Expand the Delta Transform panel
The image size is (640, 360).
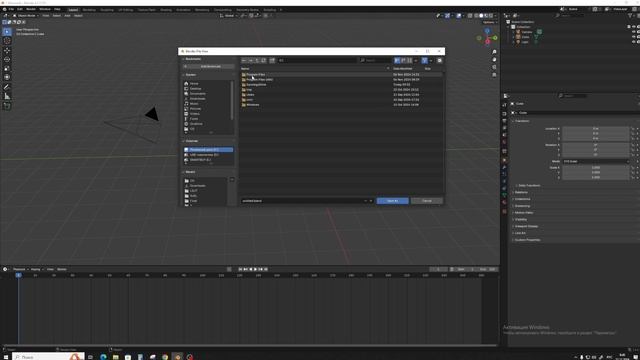coord(529,186)
